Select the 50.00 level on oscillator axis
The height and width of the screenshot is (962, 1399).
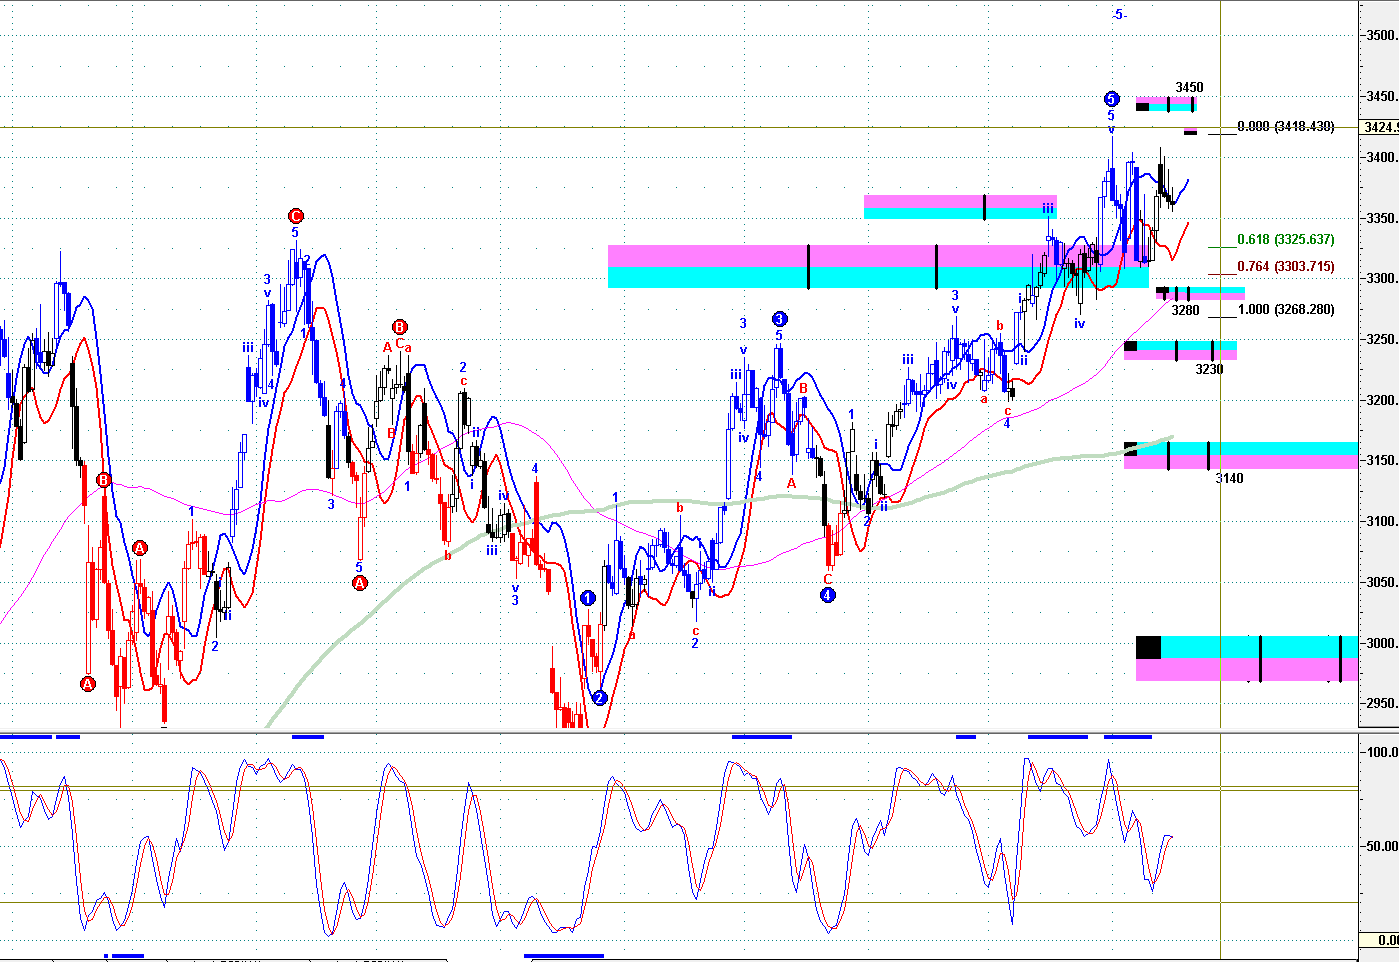(x=1383, y=847)
